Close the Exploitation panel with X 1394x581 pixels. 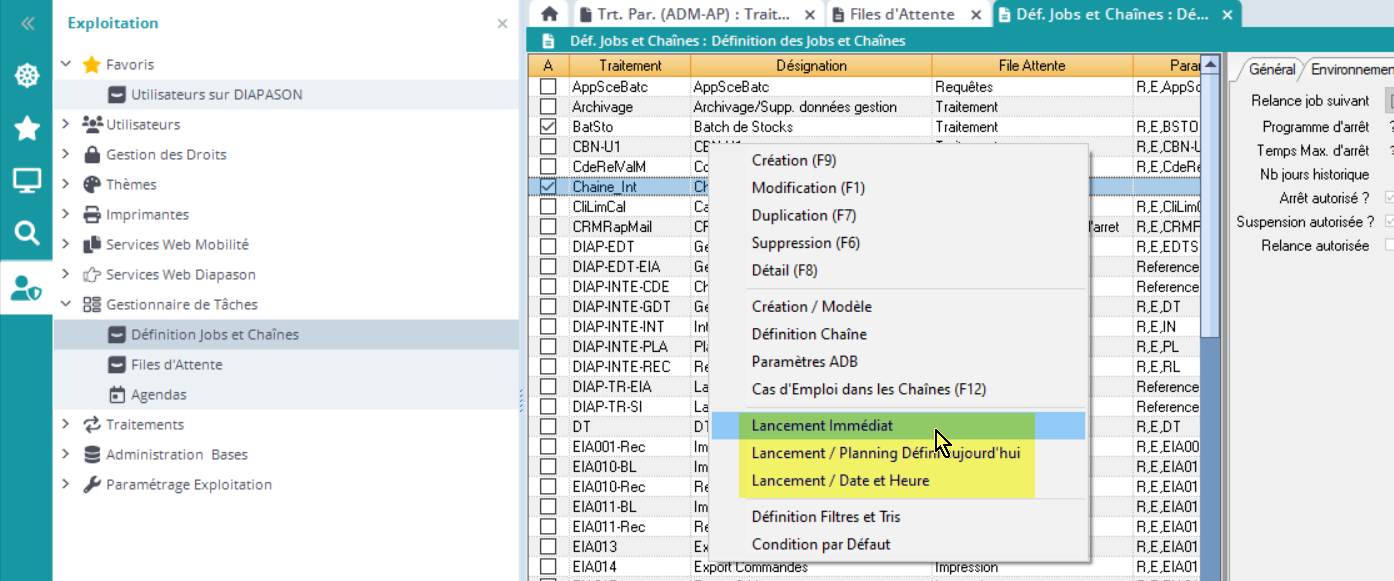[502, 23]
